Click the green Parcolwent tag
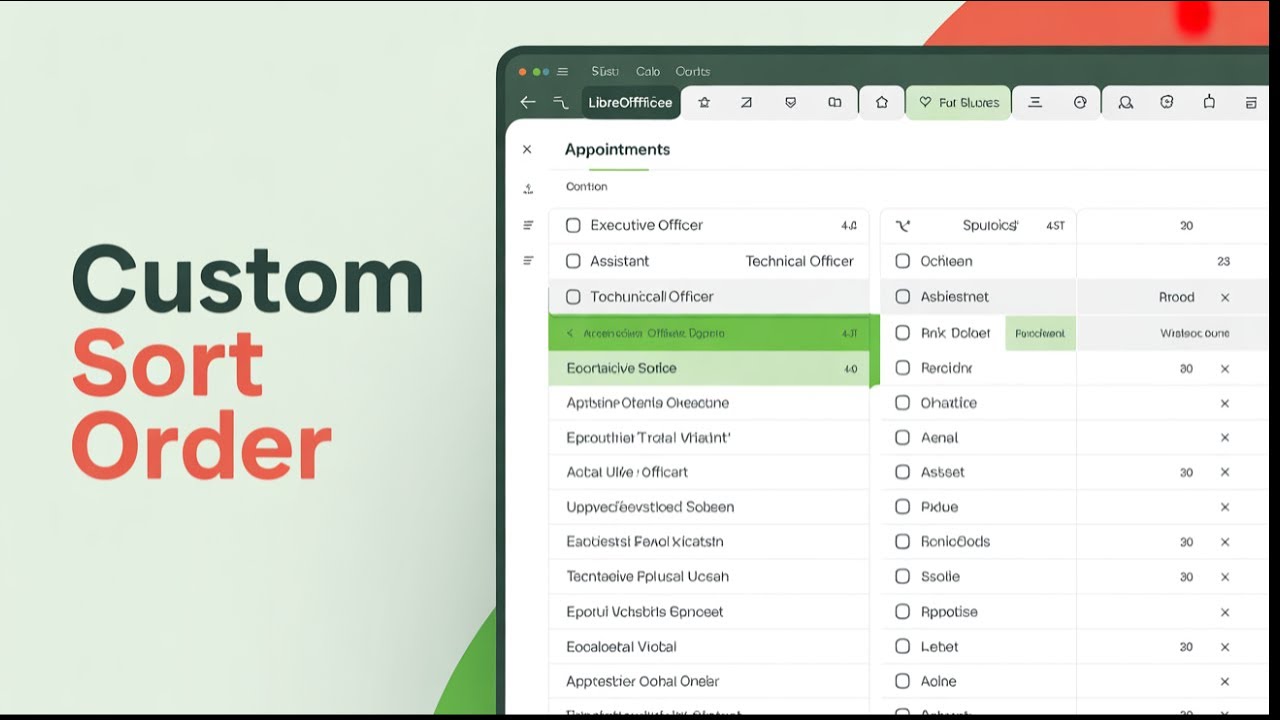Image resolution: width=1280 pixels, height=720 pixels. tap(1040, 333)
